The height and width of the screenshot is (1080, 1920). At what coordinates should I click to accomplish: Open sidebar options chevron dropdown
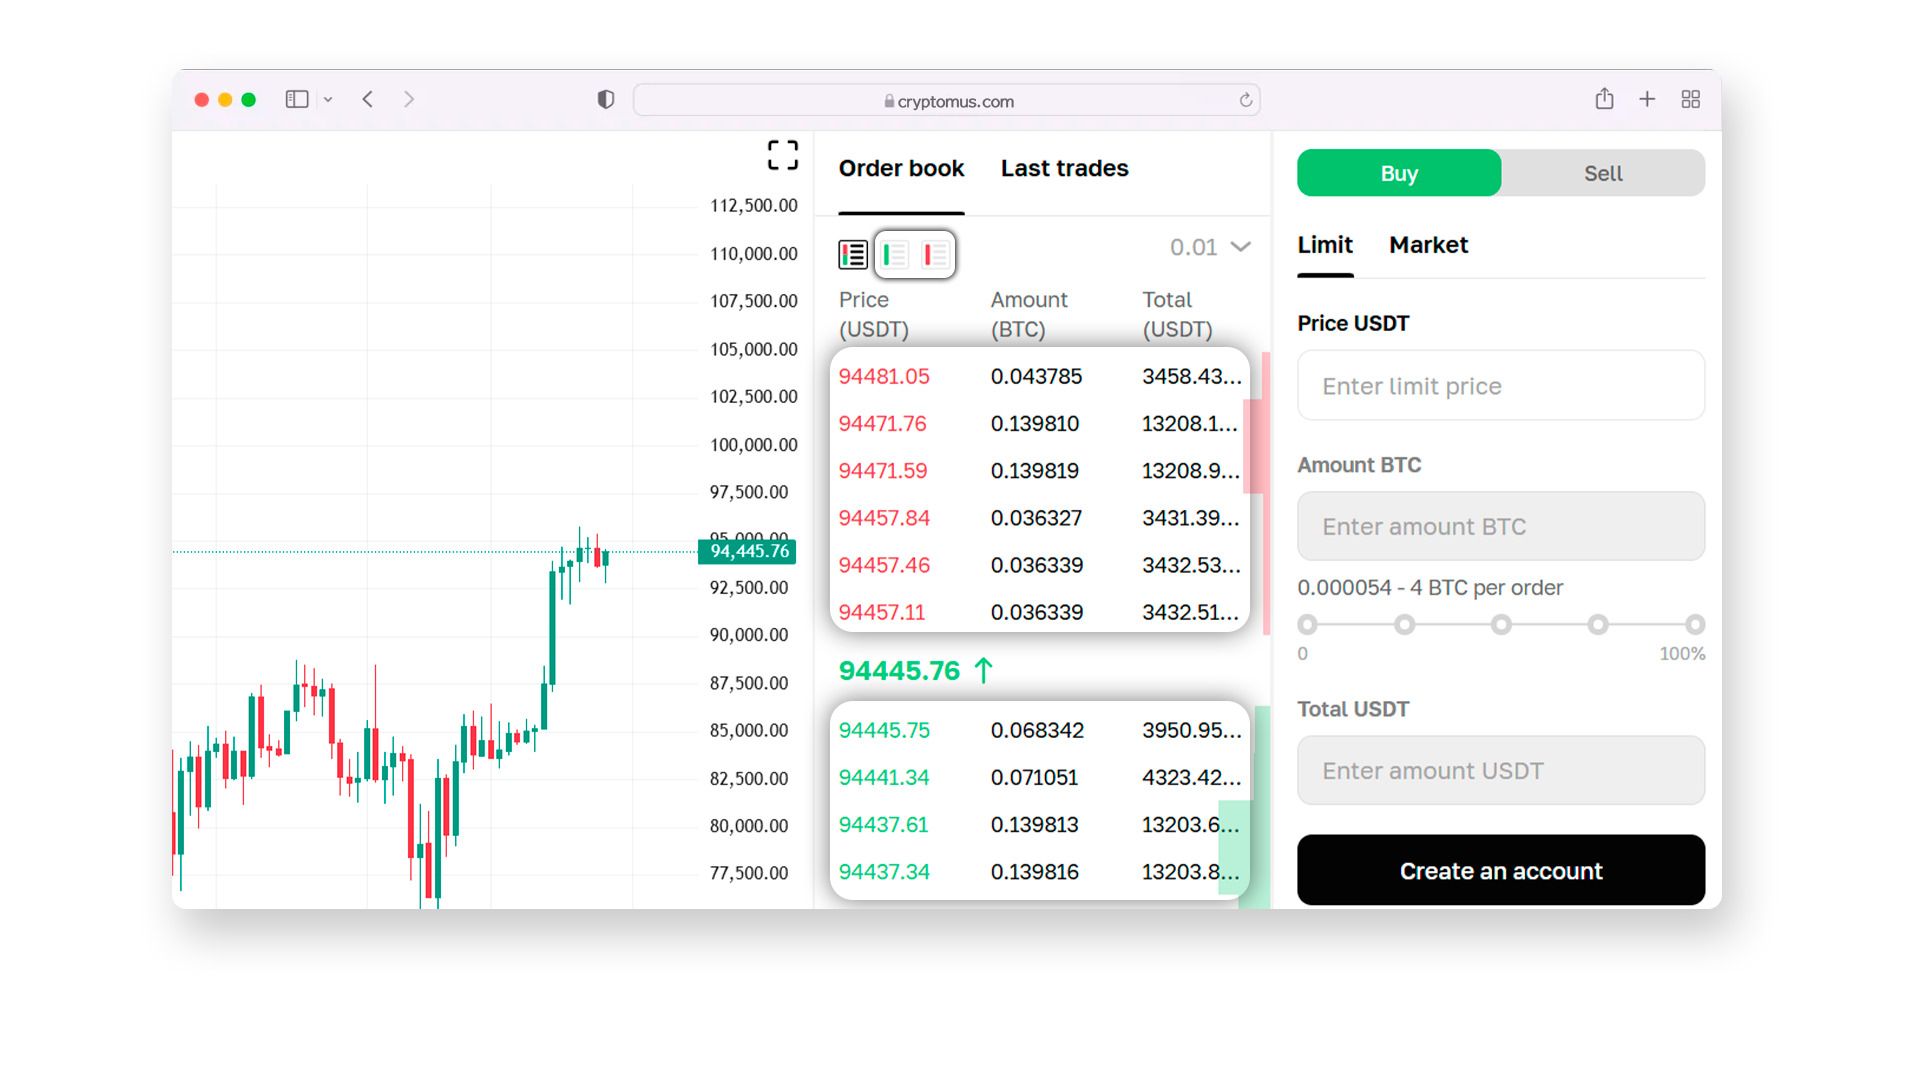coord(328,99)
